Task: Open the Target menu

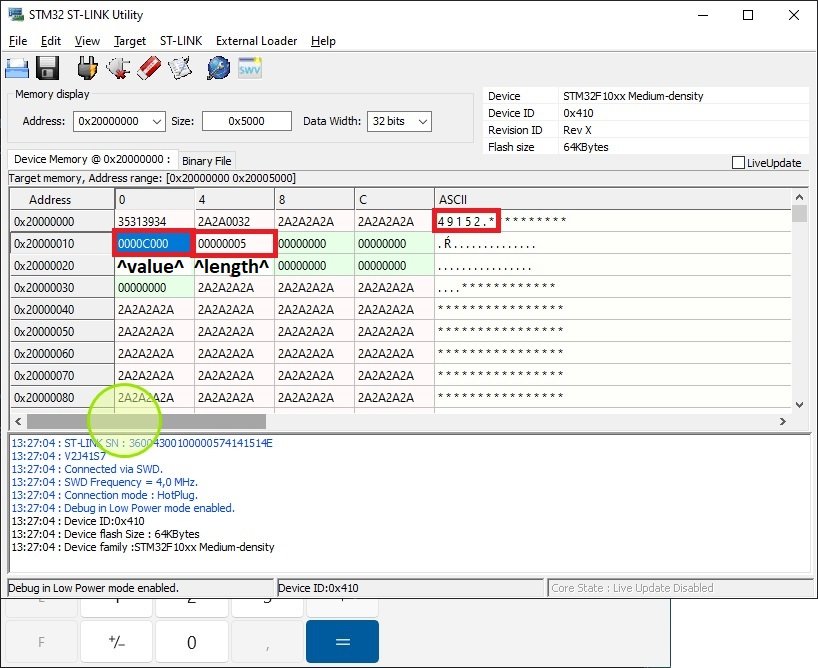Action: [x=130, y=41]
